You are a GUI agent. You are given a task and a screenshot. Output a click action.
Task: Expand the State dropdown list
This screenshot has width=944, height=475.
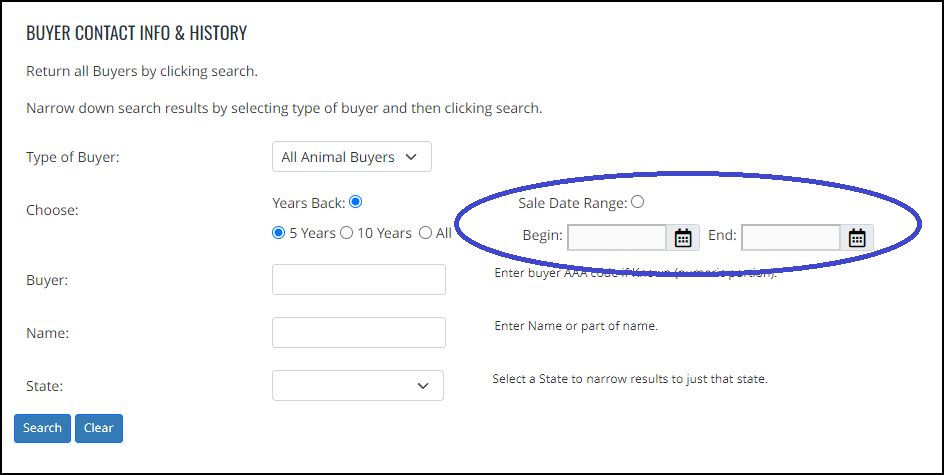(x=358, y=385)
